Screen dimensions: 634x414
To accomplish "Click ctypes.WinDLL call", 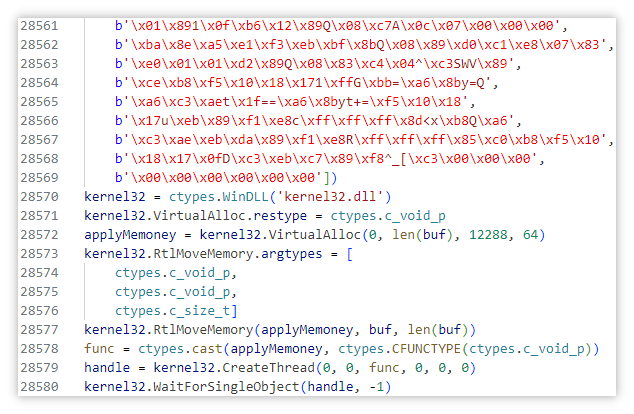I will click(x=280, y=197).
